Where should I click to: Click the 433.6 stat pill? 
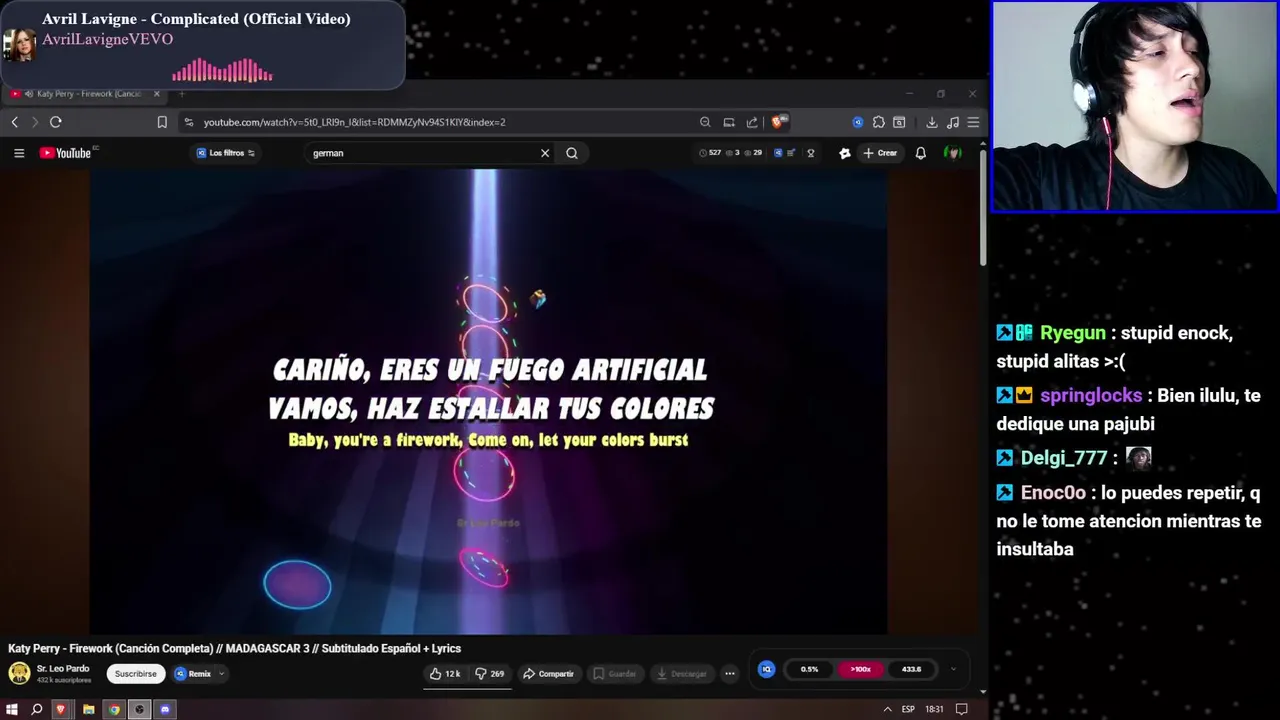(x=911, y=669)
